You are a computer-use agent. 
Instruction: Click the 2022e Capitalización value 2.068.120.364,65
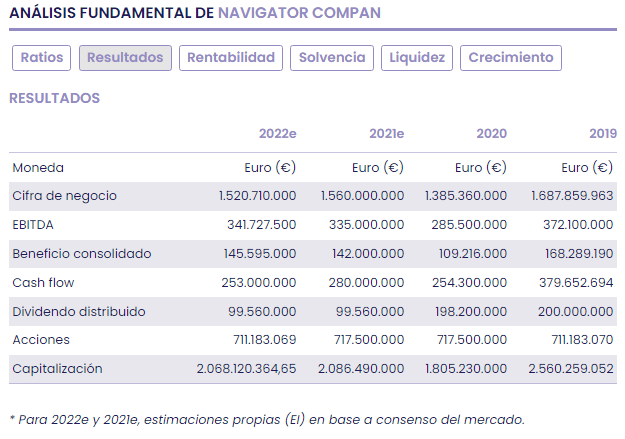246,369
